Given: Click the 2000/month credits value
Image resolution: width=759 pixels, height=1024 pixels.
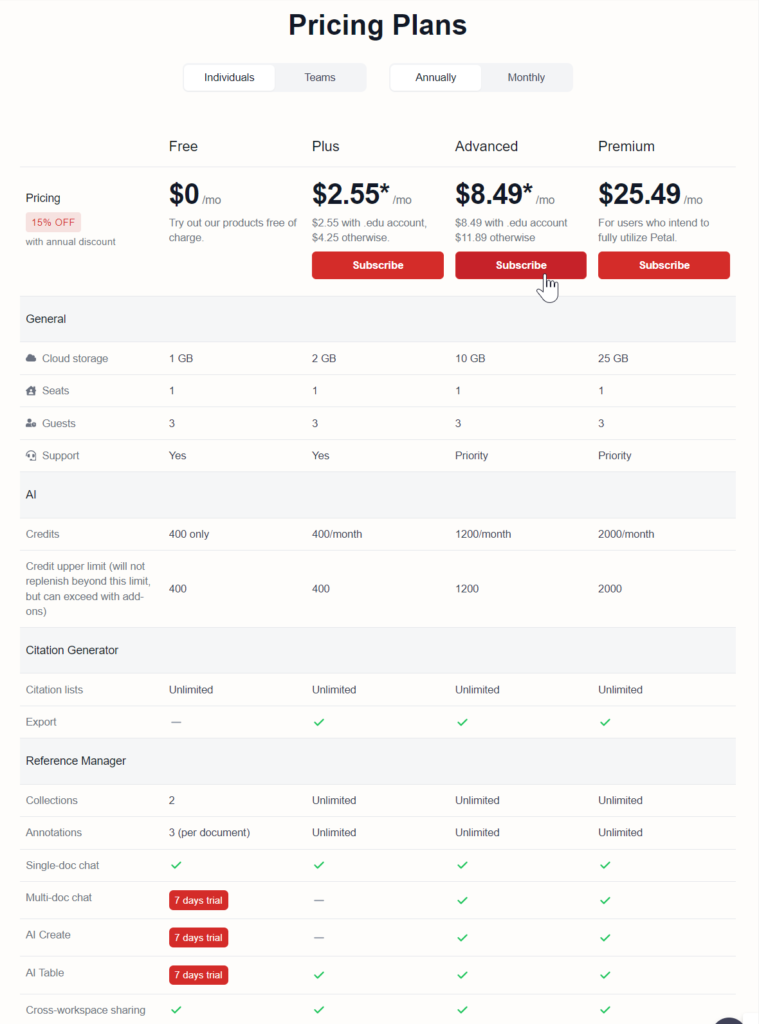Looking at the screenshot, I should click(x=626, y=534).
